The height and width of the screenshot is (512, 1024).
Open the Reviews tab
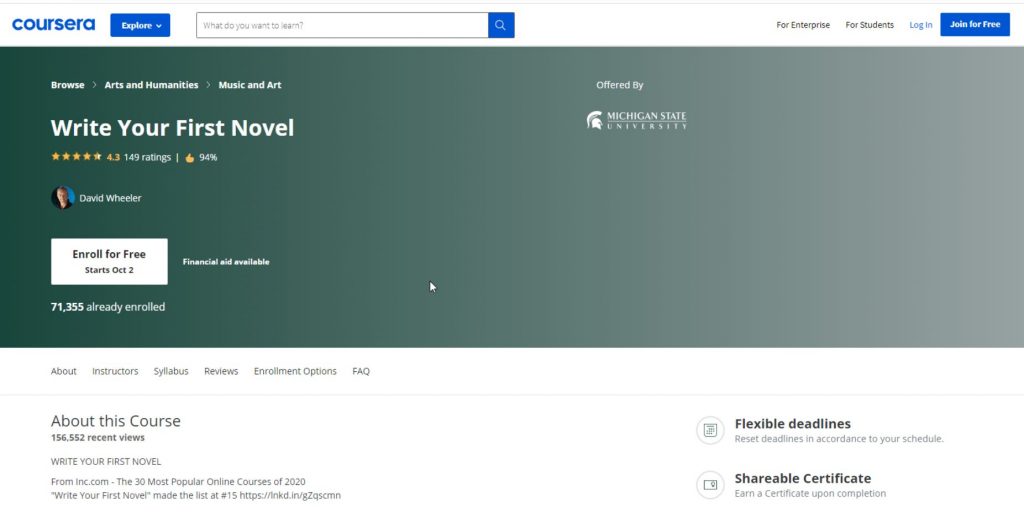coord(221,371)
